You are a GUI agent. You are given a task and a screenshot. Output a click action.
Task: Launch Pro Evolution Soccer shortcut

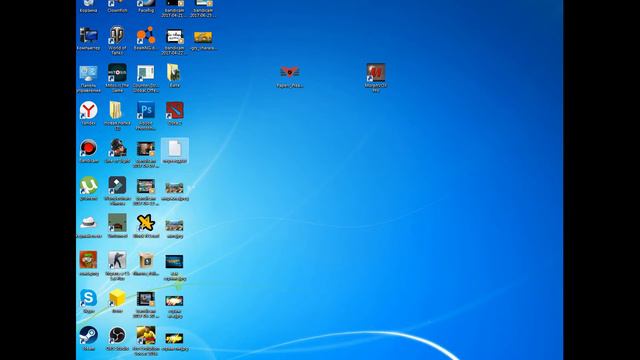tap(146, 336)
